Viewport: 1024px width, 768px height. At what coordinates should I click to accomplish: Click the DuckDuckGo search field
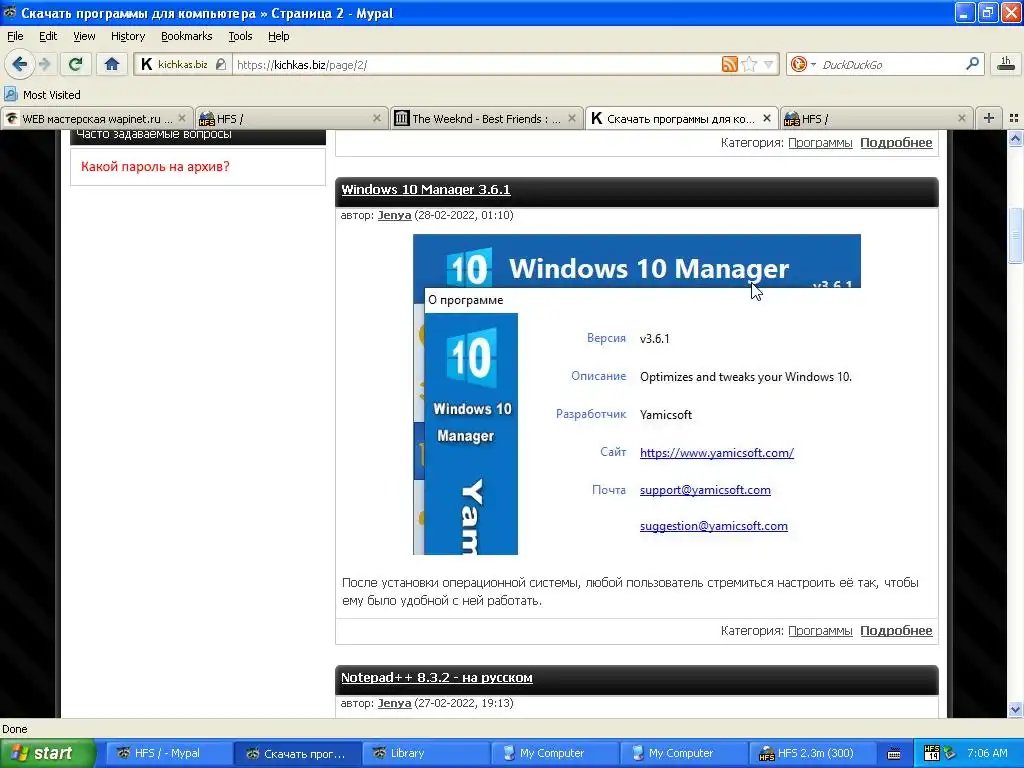(889, 64)
